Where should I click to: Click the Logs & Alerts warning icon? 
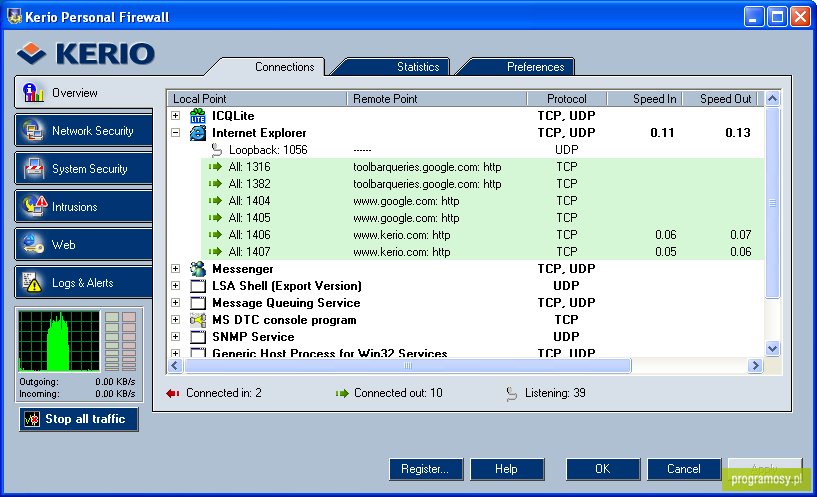(x=32, y=282)
